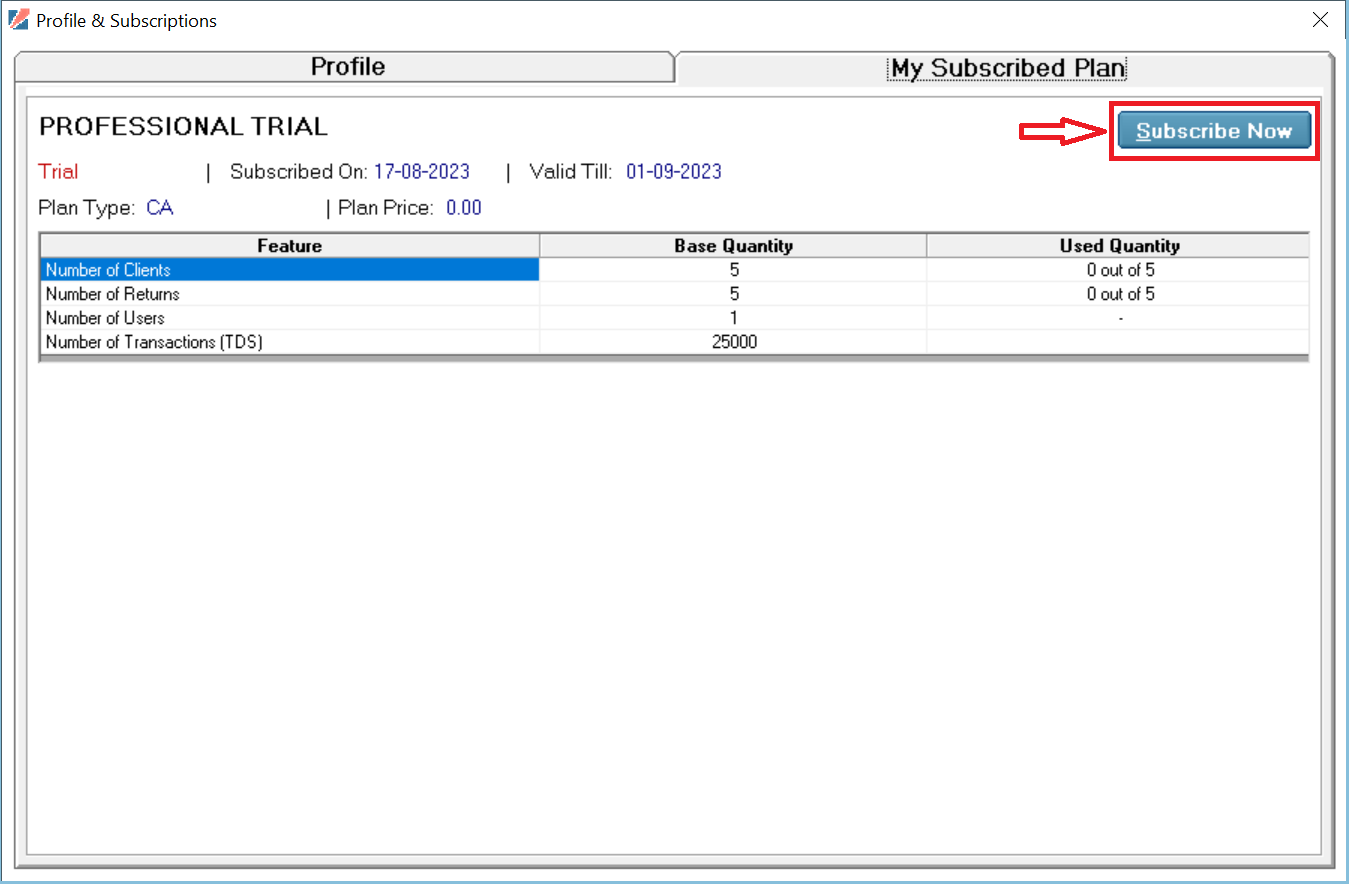The image size is (1349, 884).
Task: Click the plan price value 0.00
Action: click(464, 208)
